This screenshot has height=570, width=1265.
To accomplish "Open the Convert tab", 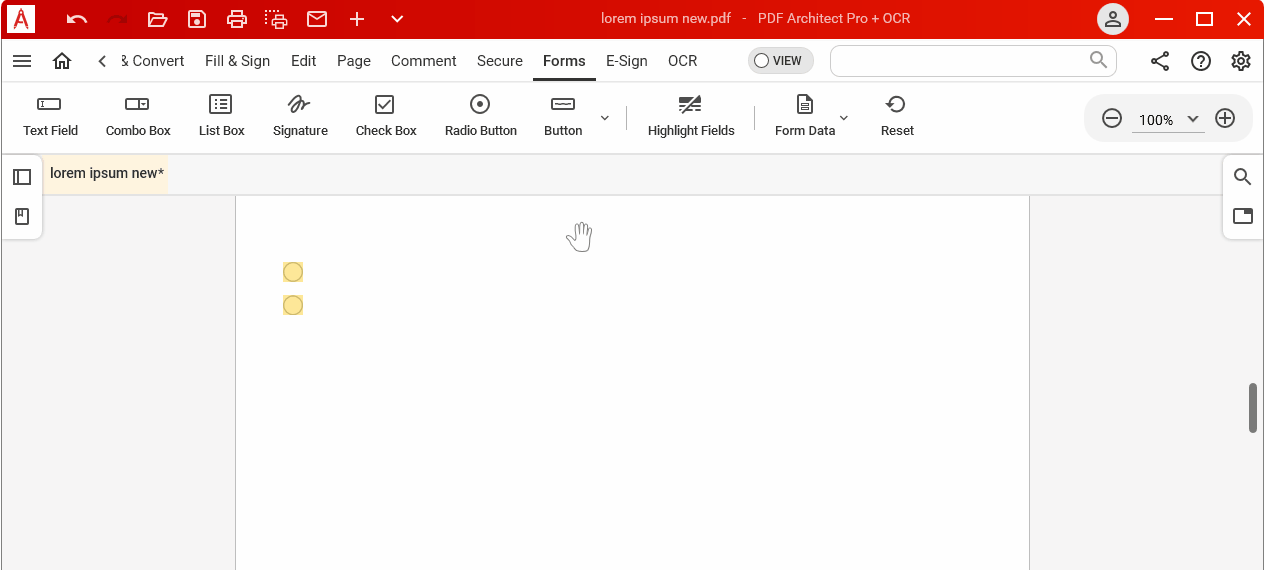I will (152, 61).
